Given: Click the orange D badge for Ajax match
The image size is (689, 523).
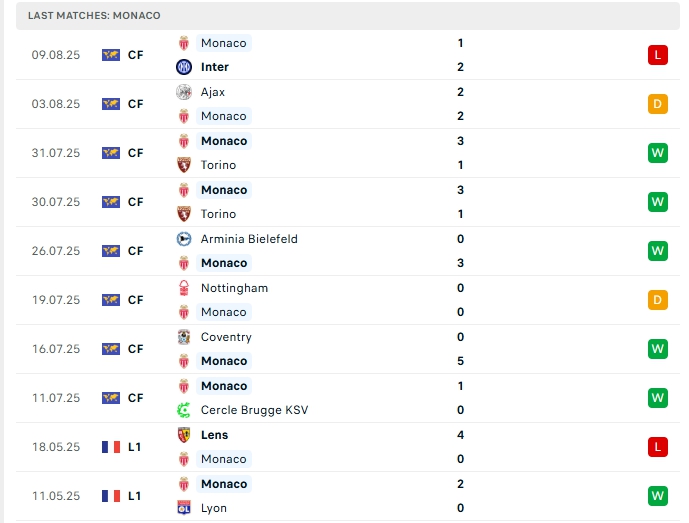Looking at the screenshot, I should [x=657, y=104].
